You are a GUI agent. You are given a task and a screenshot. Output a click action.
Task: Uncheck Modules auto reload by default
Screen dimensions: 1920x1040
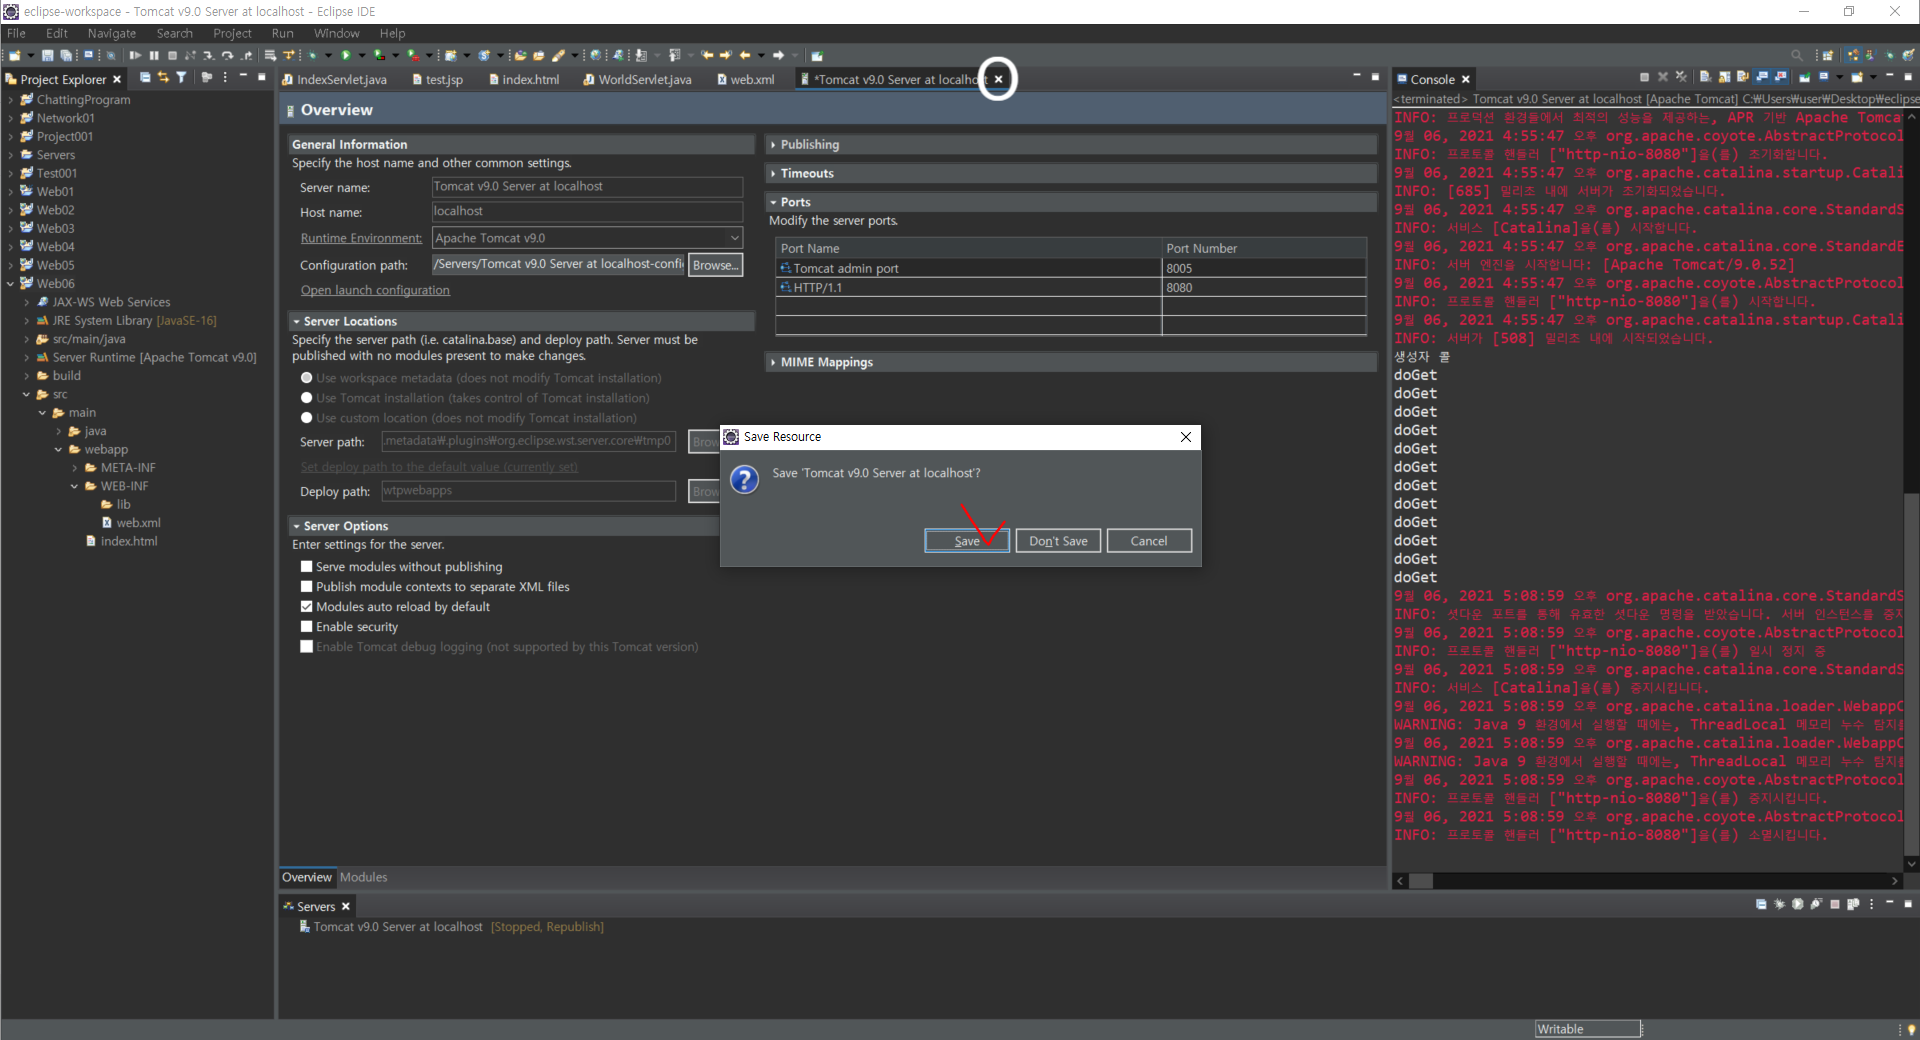pyautogui.click(x=307, y=607)
